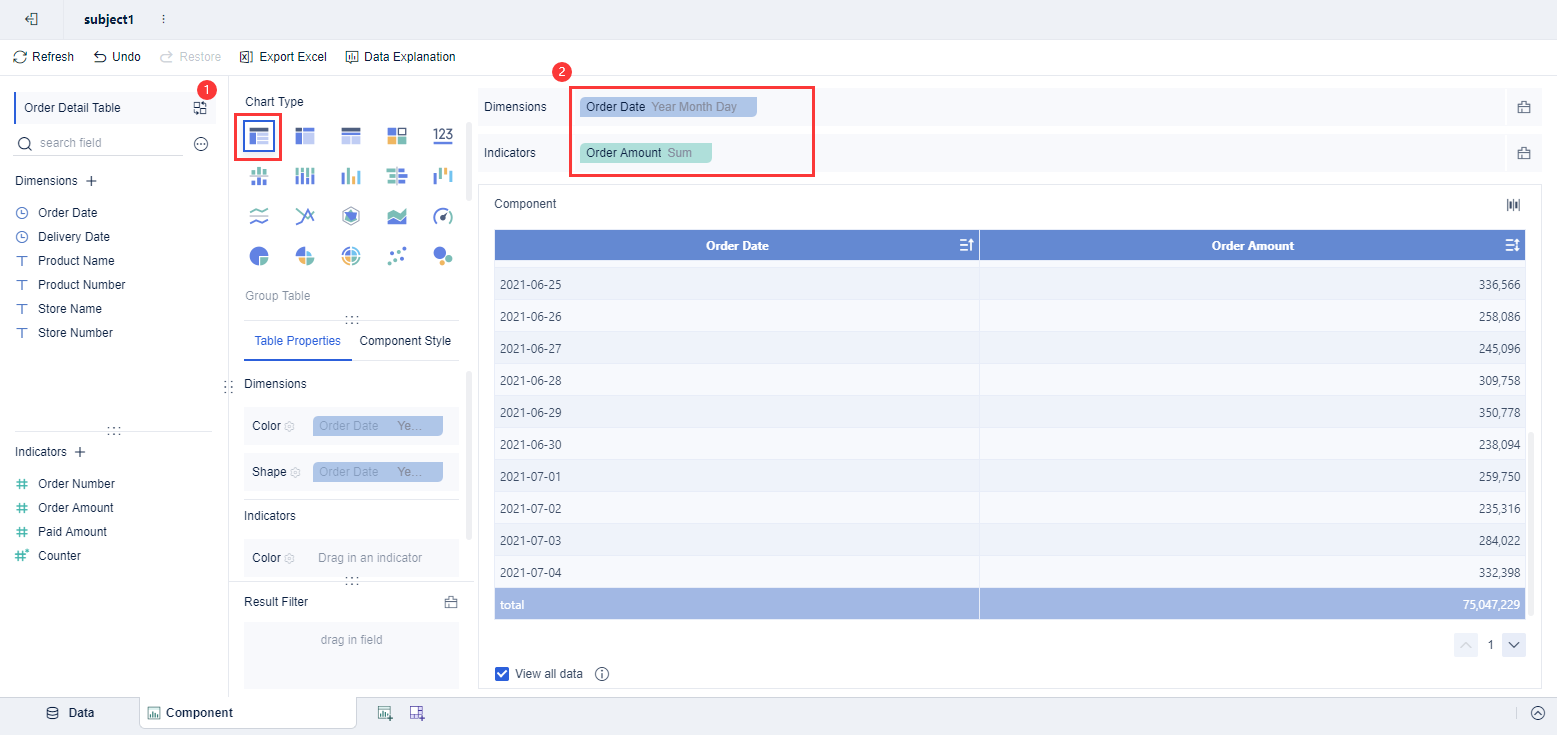Select the 123 indicator card chart type
Screen dimensions: 1557x735
pos(443,135)
